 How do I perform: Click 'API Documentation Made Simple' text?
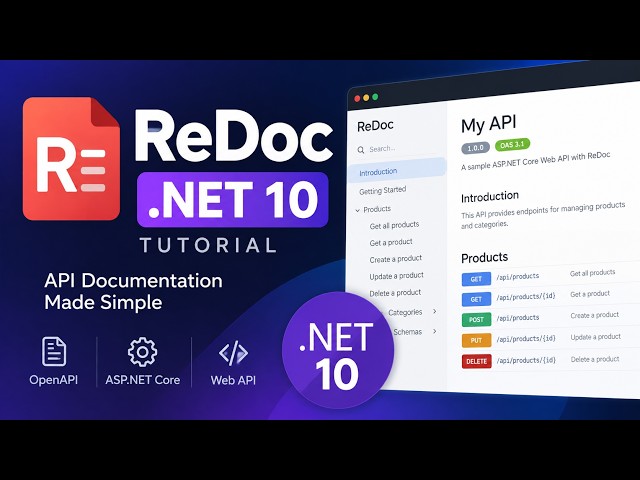point(133,291)
